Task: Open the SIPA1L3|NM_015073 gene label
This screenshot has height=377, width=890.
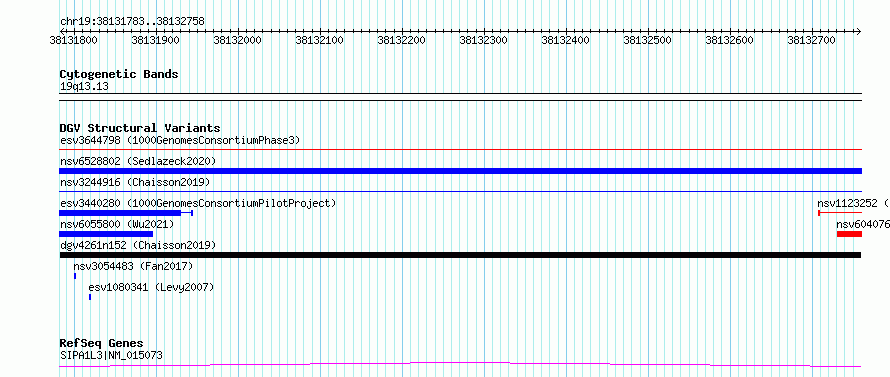Action: click(111, 355)
